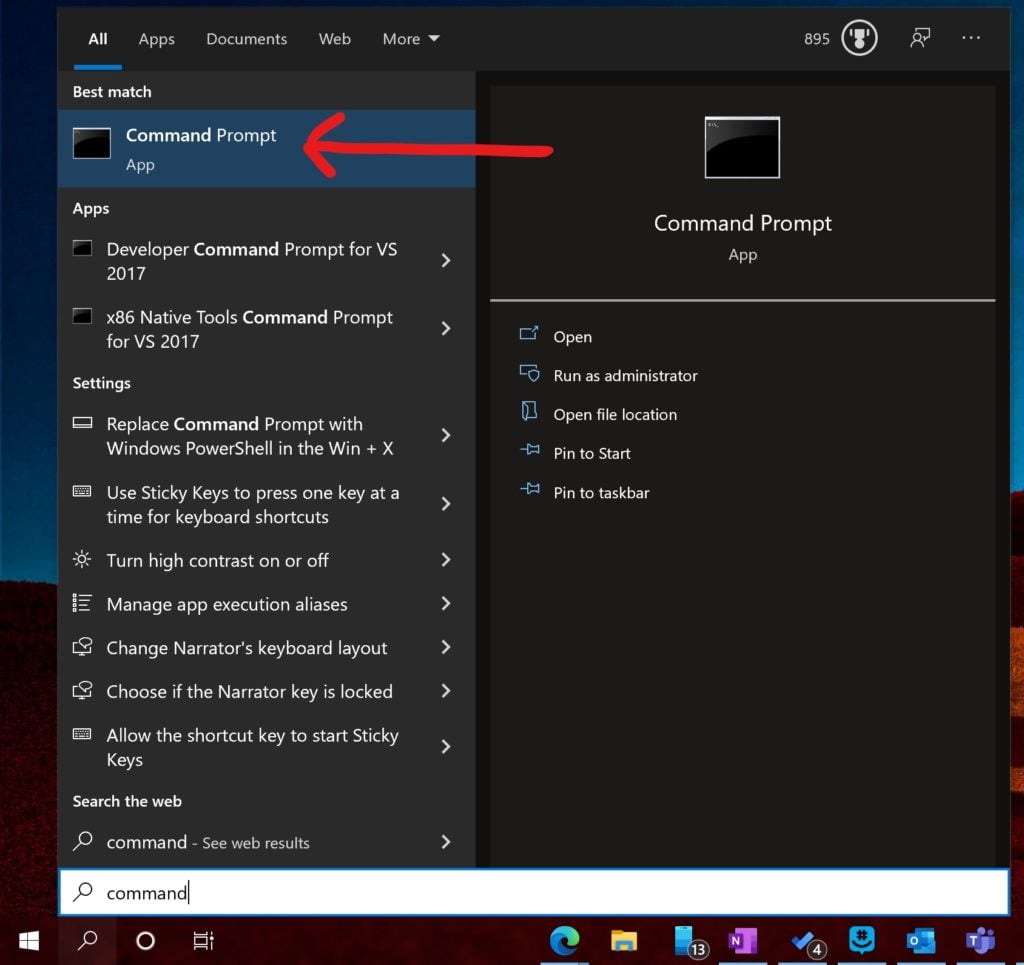
Task: Click the Sticky Keys settings keyboard icon
Action: [82, 492]
